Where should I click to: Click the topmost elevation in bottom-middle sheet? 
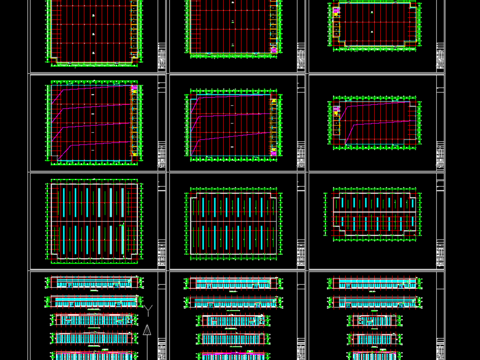click(x=233, y=283)
